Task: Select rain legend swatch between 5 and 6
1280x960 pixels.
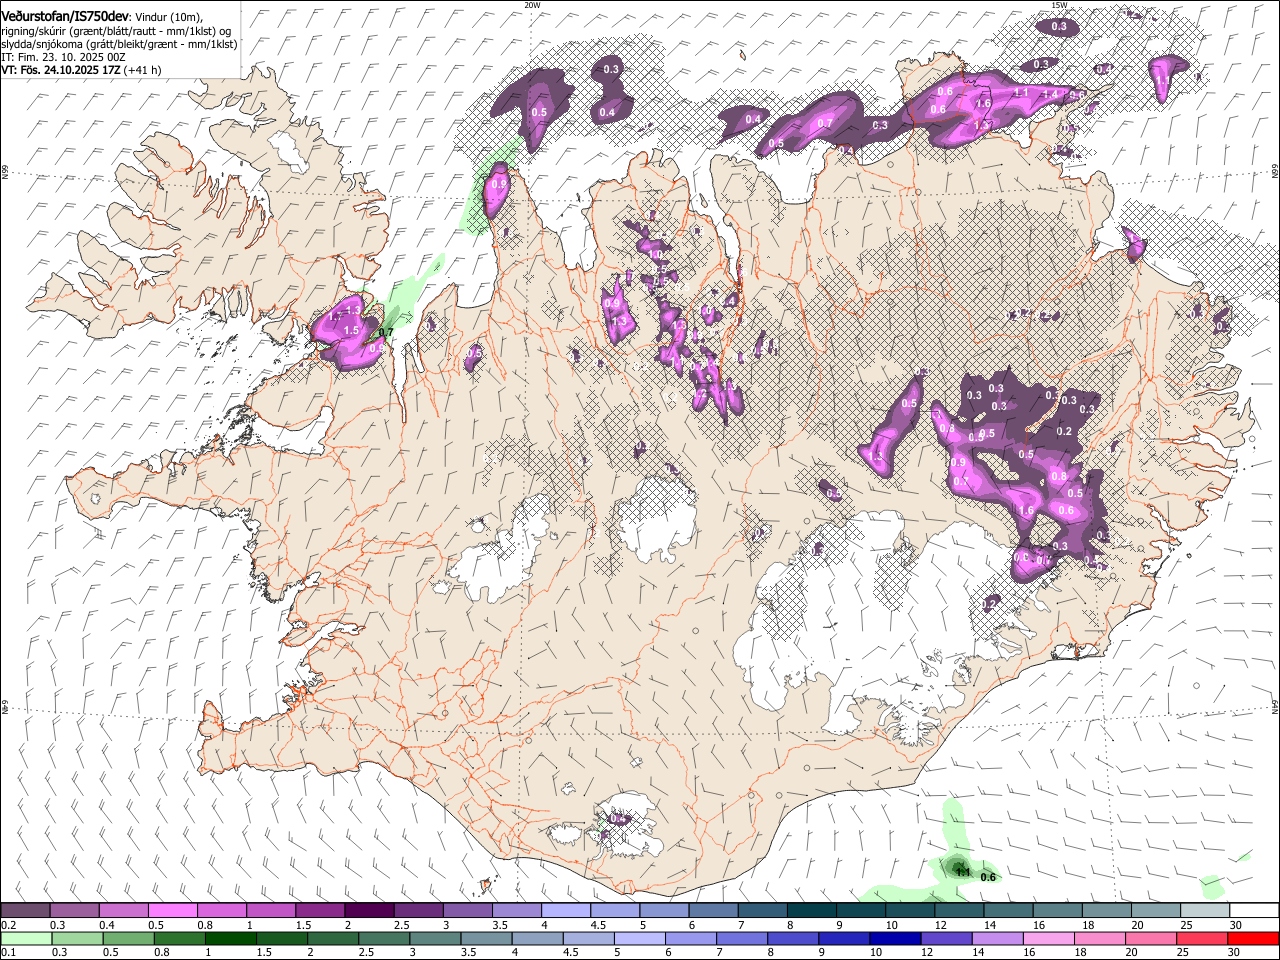Action: point(640,938)
